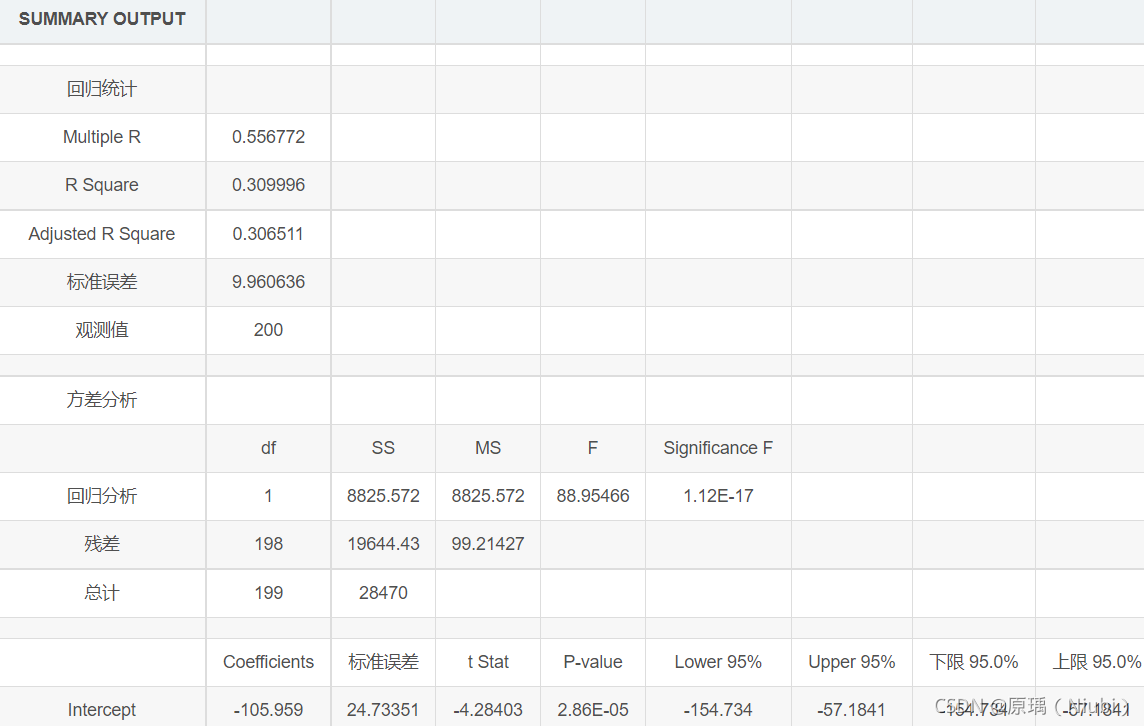
Task: Click the Intercept standard error 24.73351
Action: [x=383, y=710]
